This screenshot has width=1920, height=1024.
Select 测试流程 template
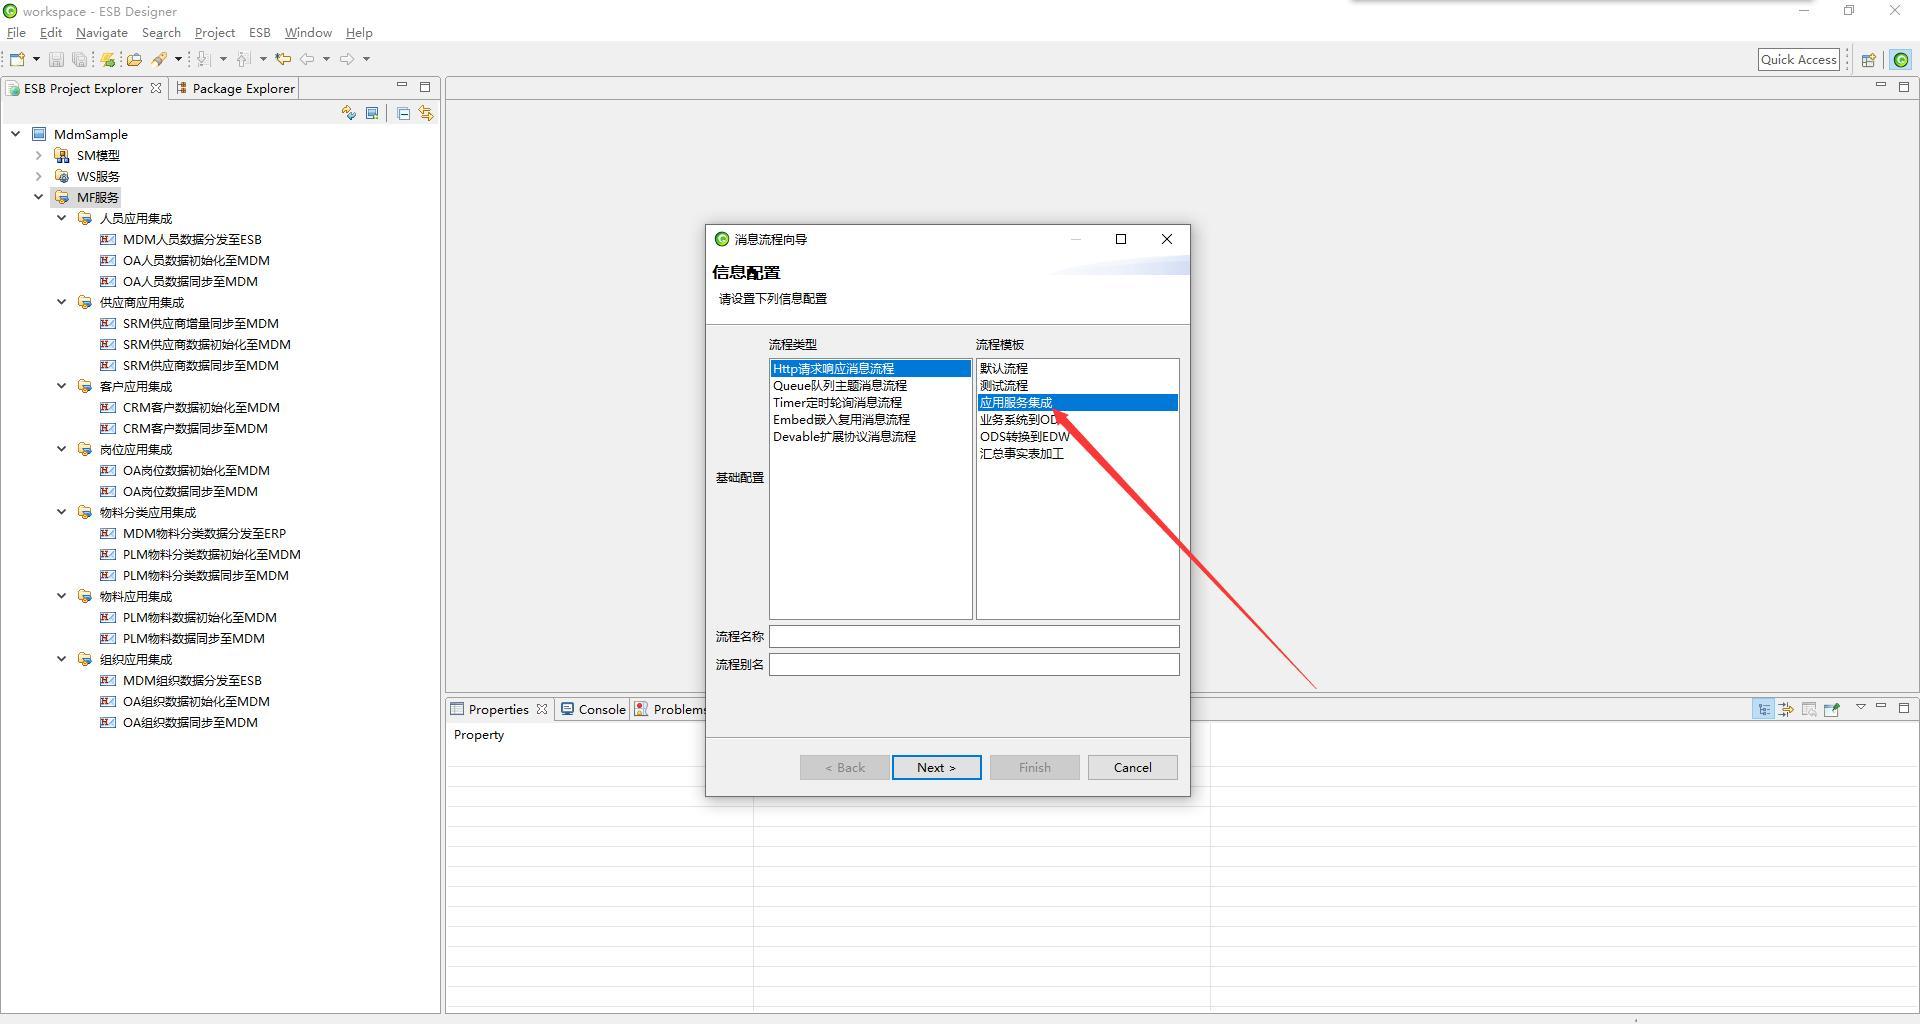(x=1004, y=385)
